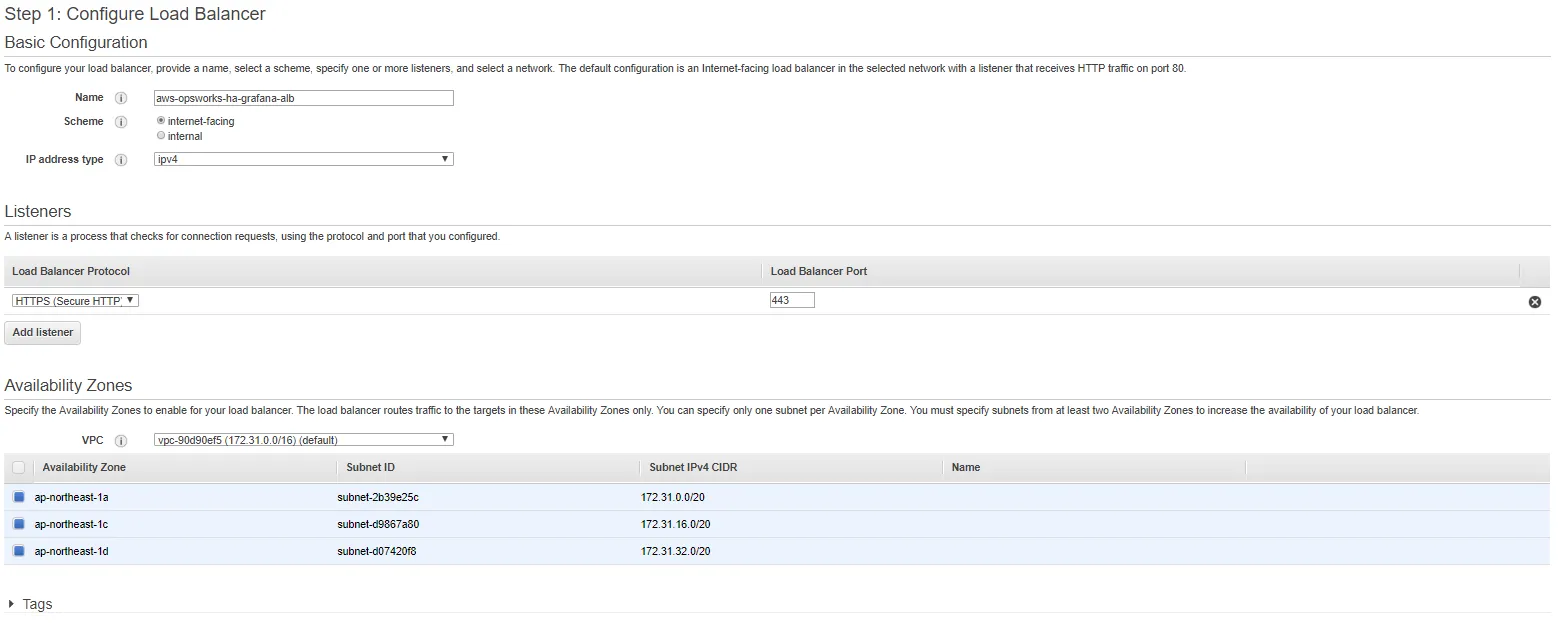The image size is (1559, 623).
Task: Click the load balancer Name text field
Action: coord(304,98)
